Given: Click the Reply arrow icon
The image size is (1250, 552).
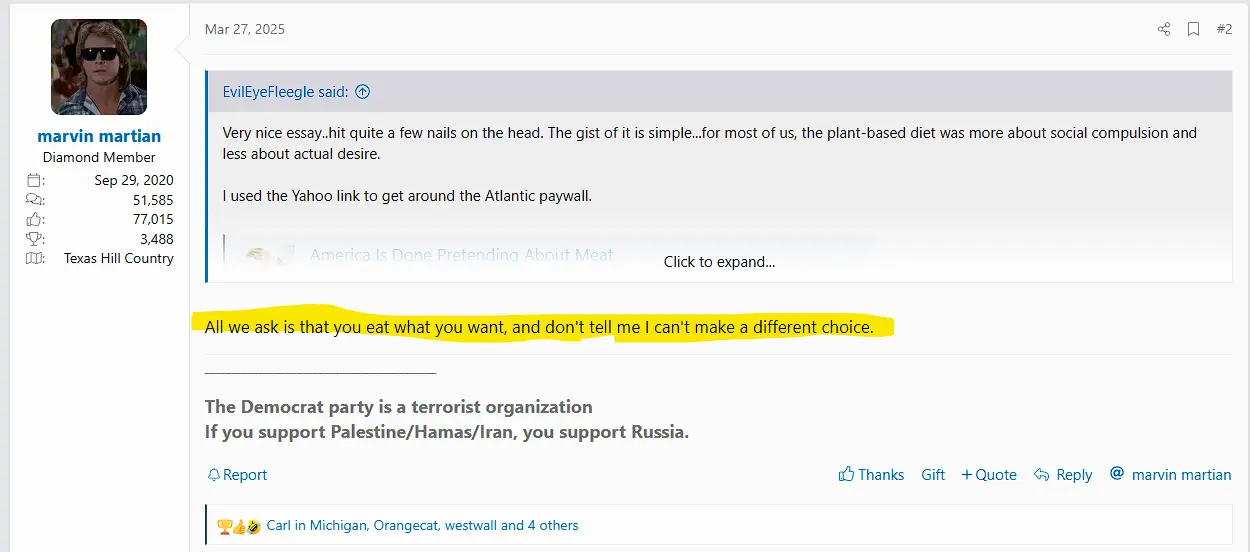Looking at the screenshot, I should 1042,475.
